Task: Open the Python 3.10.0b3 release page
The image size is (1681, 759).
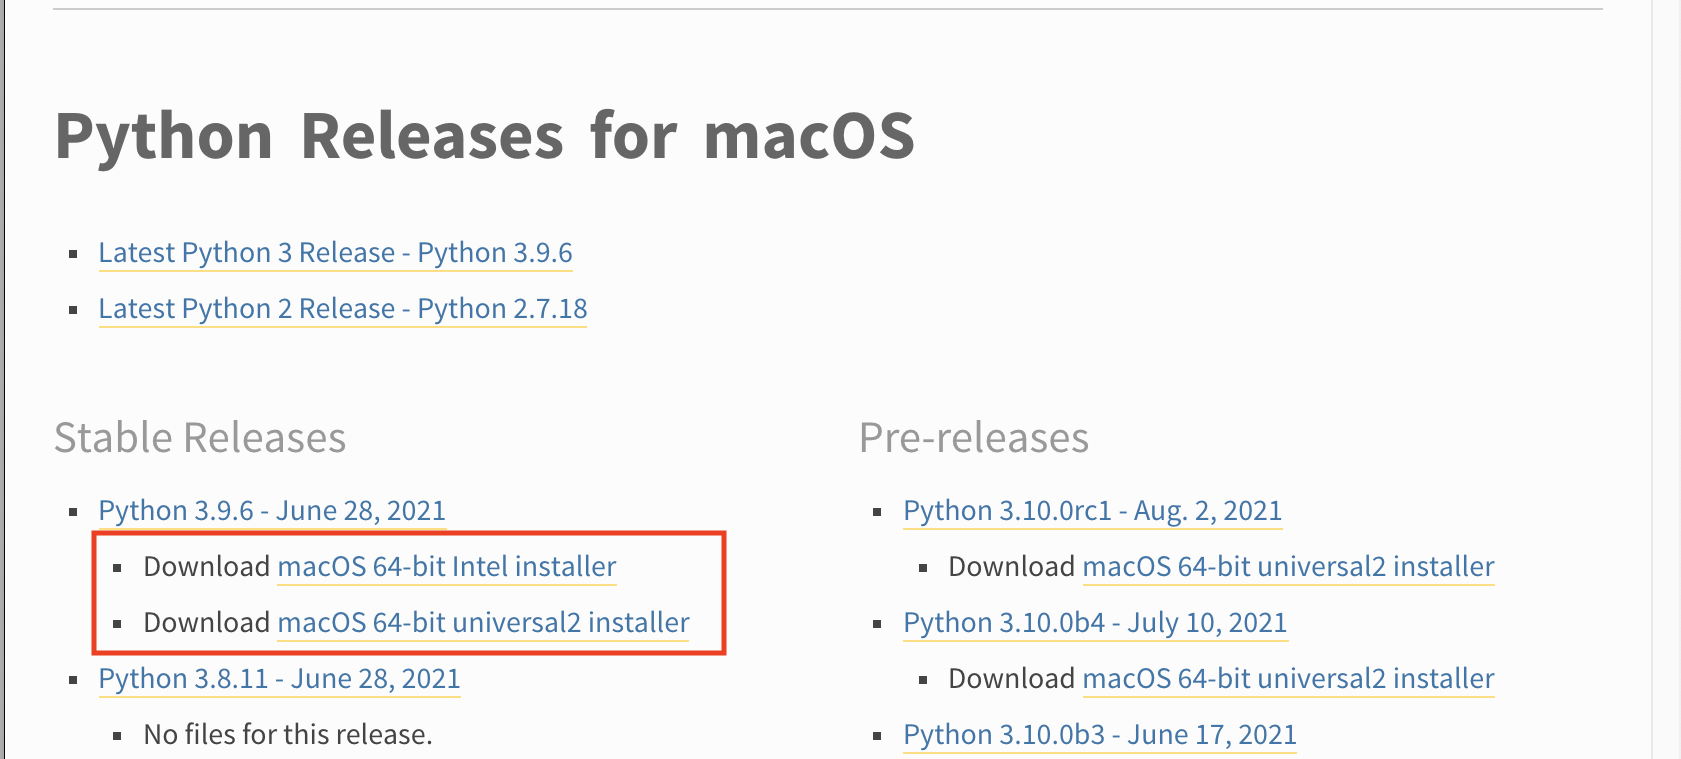Action: click(x=1099, y=735)
